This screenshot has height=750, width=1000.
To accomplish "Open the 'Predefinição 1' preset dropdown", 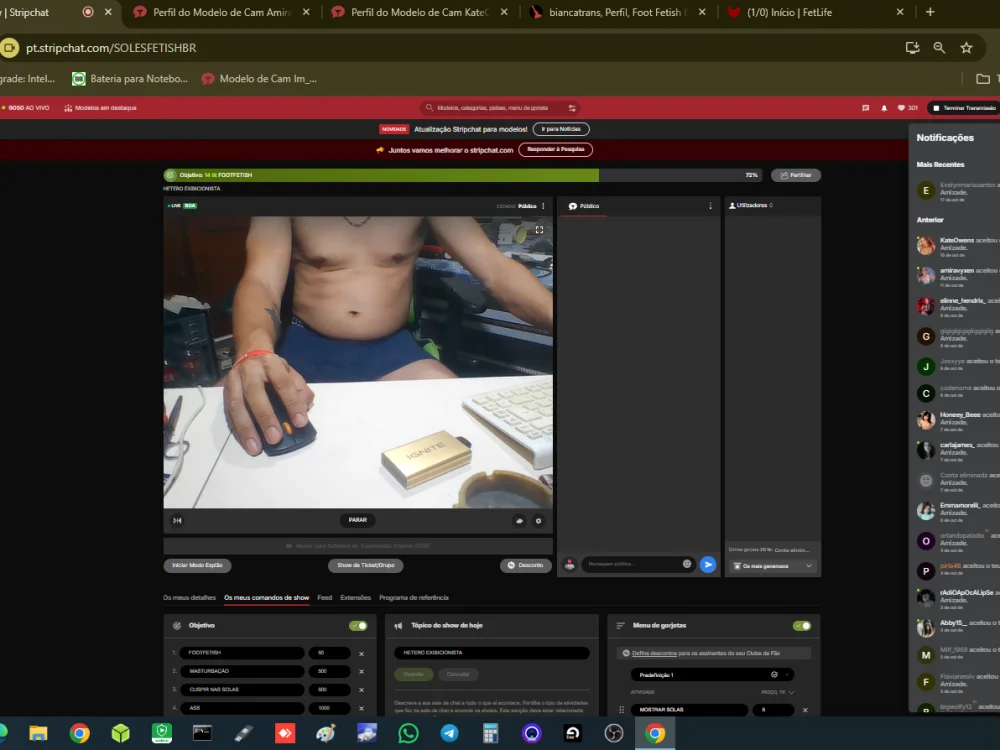I will [x=710, y=674].
